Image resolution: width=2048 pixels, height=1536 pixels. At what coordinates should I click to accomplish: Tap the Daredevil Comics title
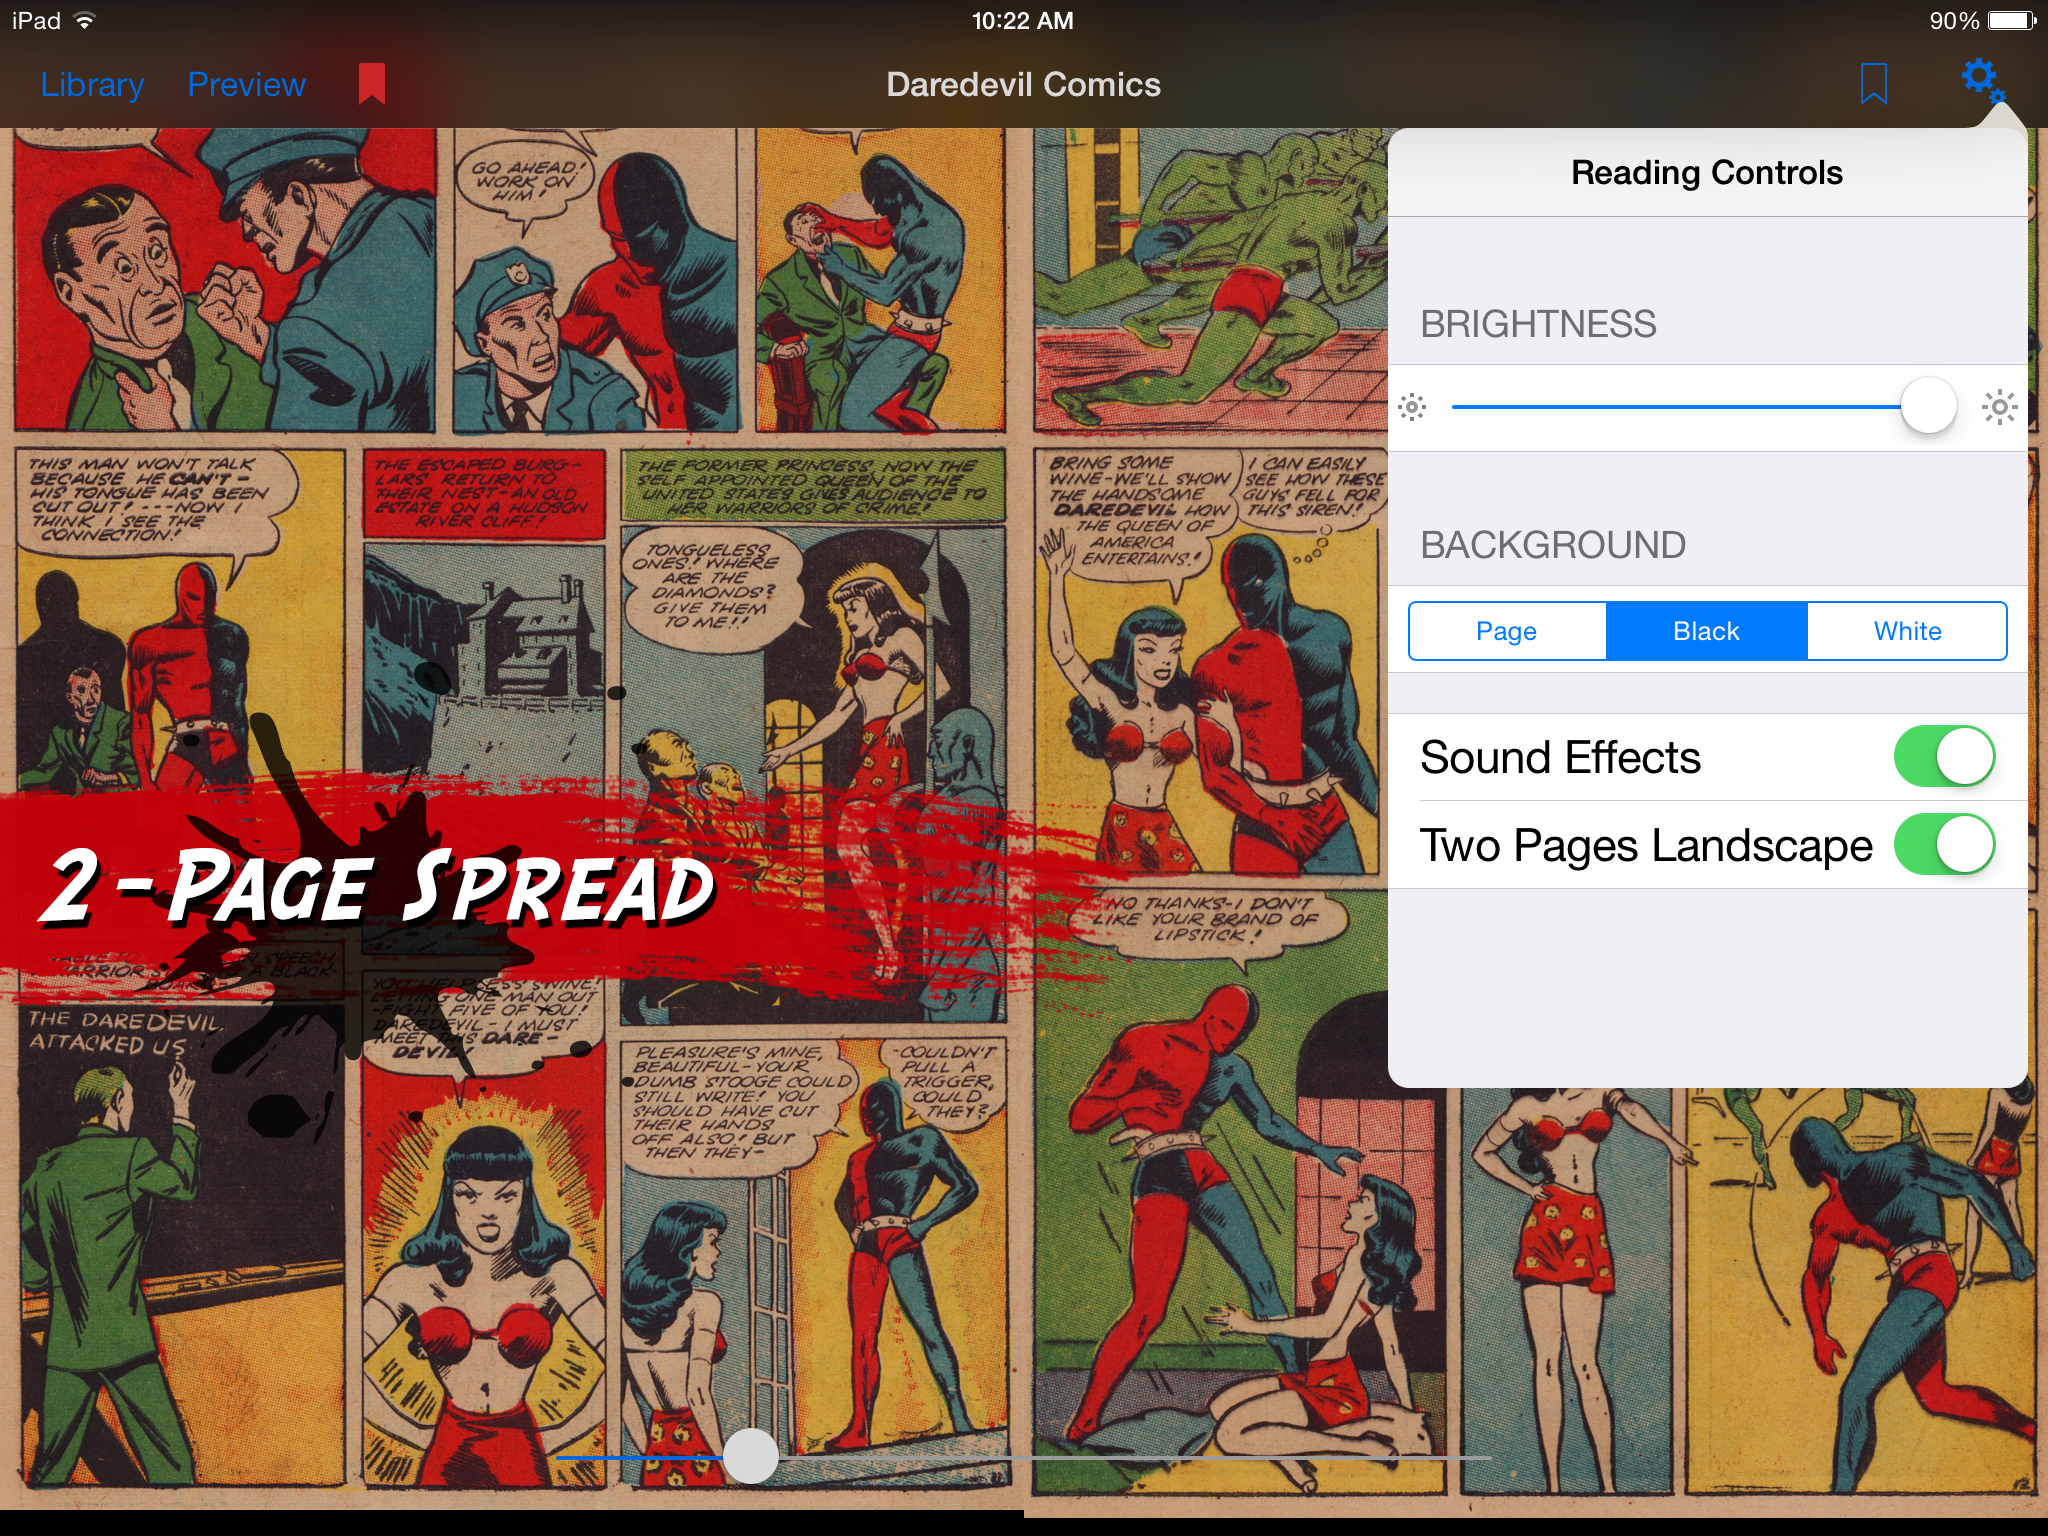(1023, 85)
